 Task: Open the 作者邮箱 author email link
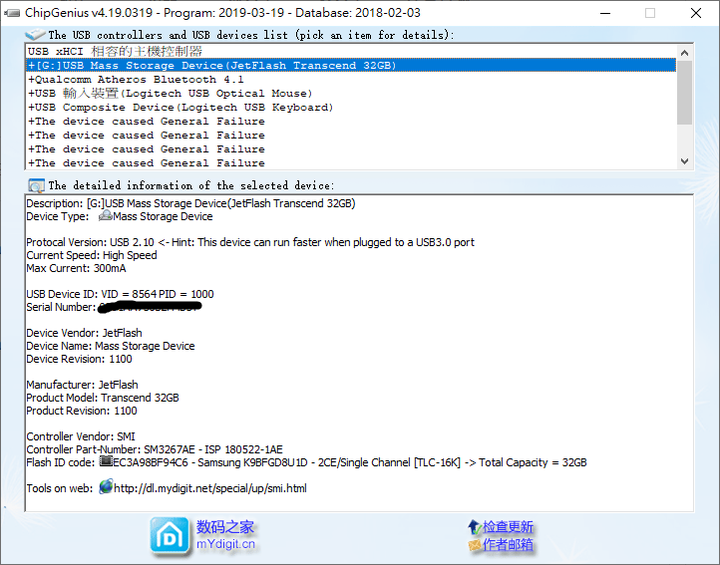point(507,545)
